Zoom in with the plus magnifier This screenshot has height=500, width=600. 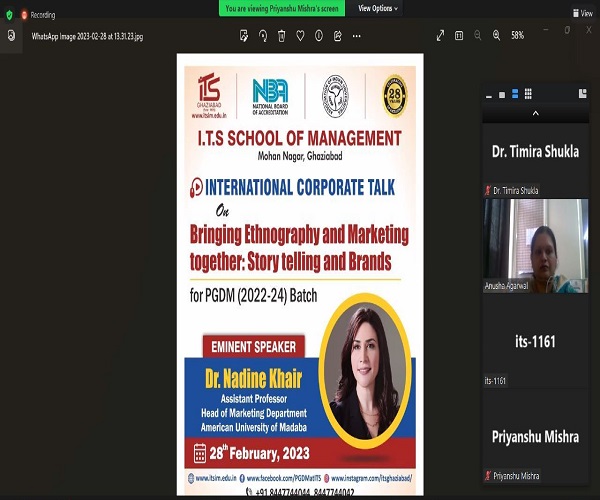click(496, 36)
